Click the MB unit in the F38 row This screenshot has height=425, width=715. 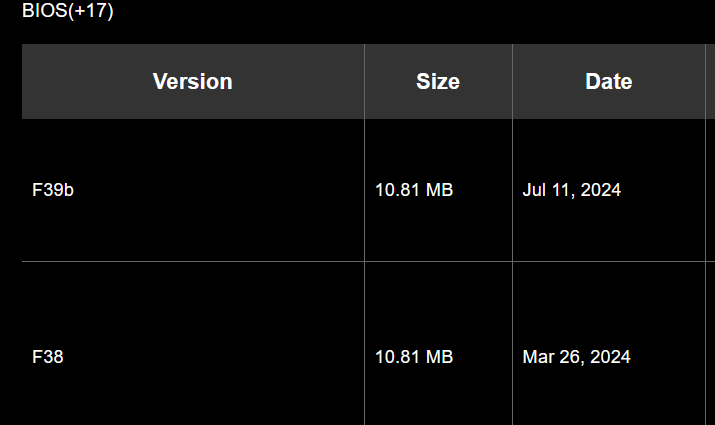pos(440,356)
